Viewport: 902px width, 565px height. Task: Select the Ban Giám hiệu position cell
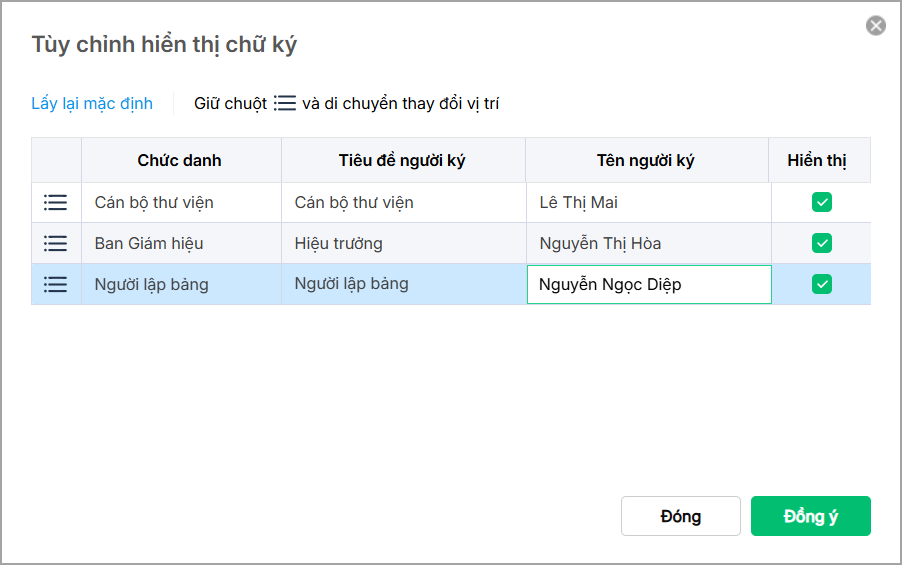tap(180, 243)
